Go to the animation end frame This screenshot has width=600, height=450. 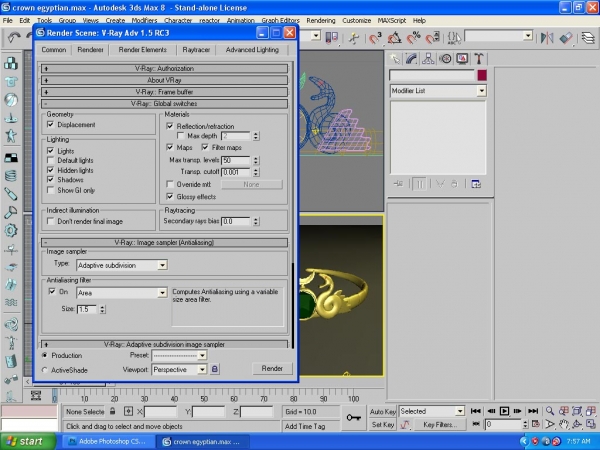(x=533, y=411)
